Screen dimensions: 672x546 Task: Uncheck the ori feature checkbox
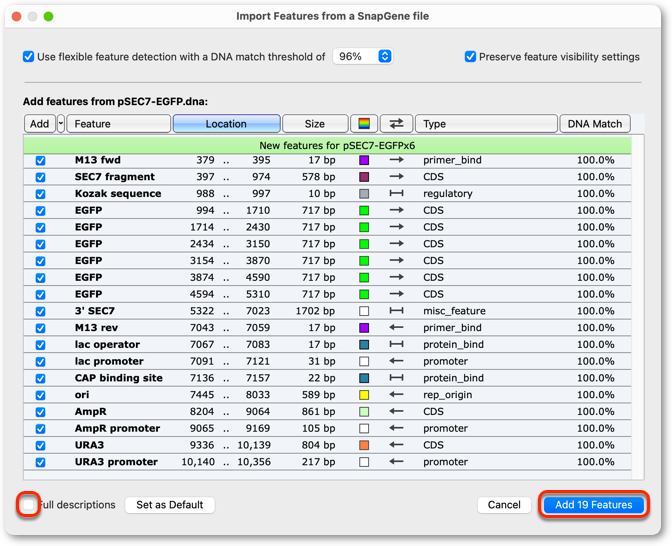[40, 395]
